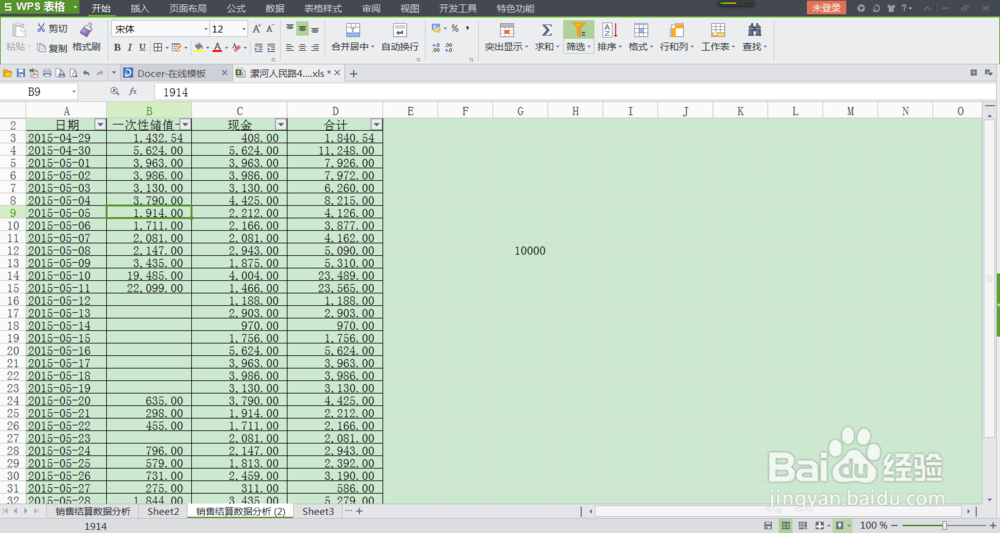Toggle align text right
Viewport: 1000px width, 533px height.
[x=315, y=48]
